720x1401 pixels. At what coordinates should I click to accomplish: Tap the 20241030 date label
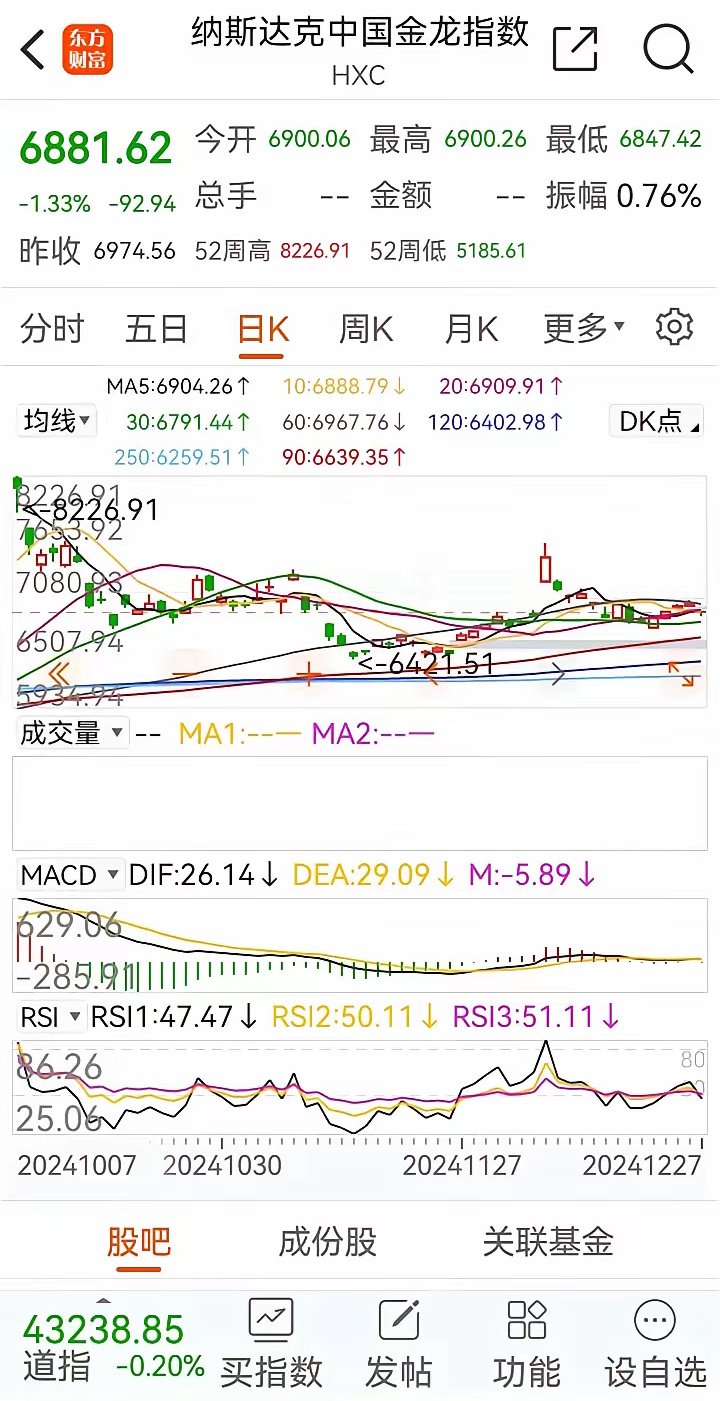(x=222, y=1165)
